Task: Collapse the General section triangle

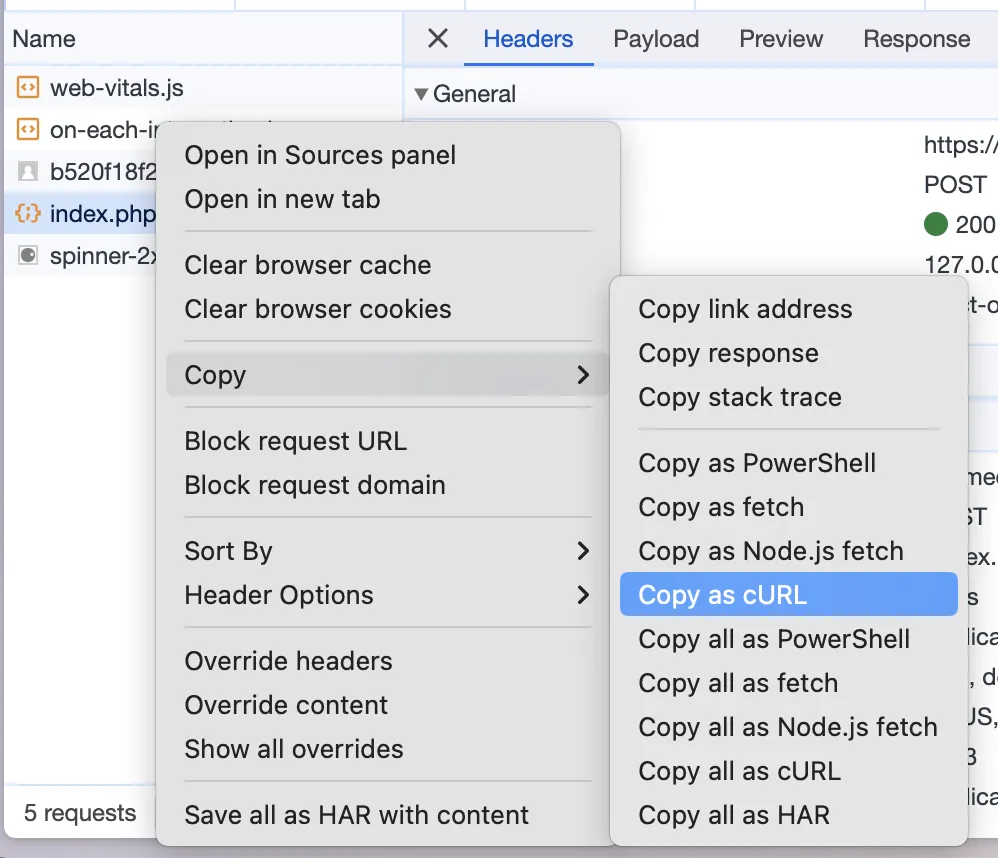Action: pyautogui.click(x=421, y=95)
